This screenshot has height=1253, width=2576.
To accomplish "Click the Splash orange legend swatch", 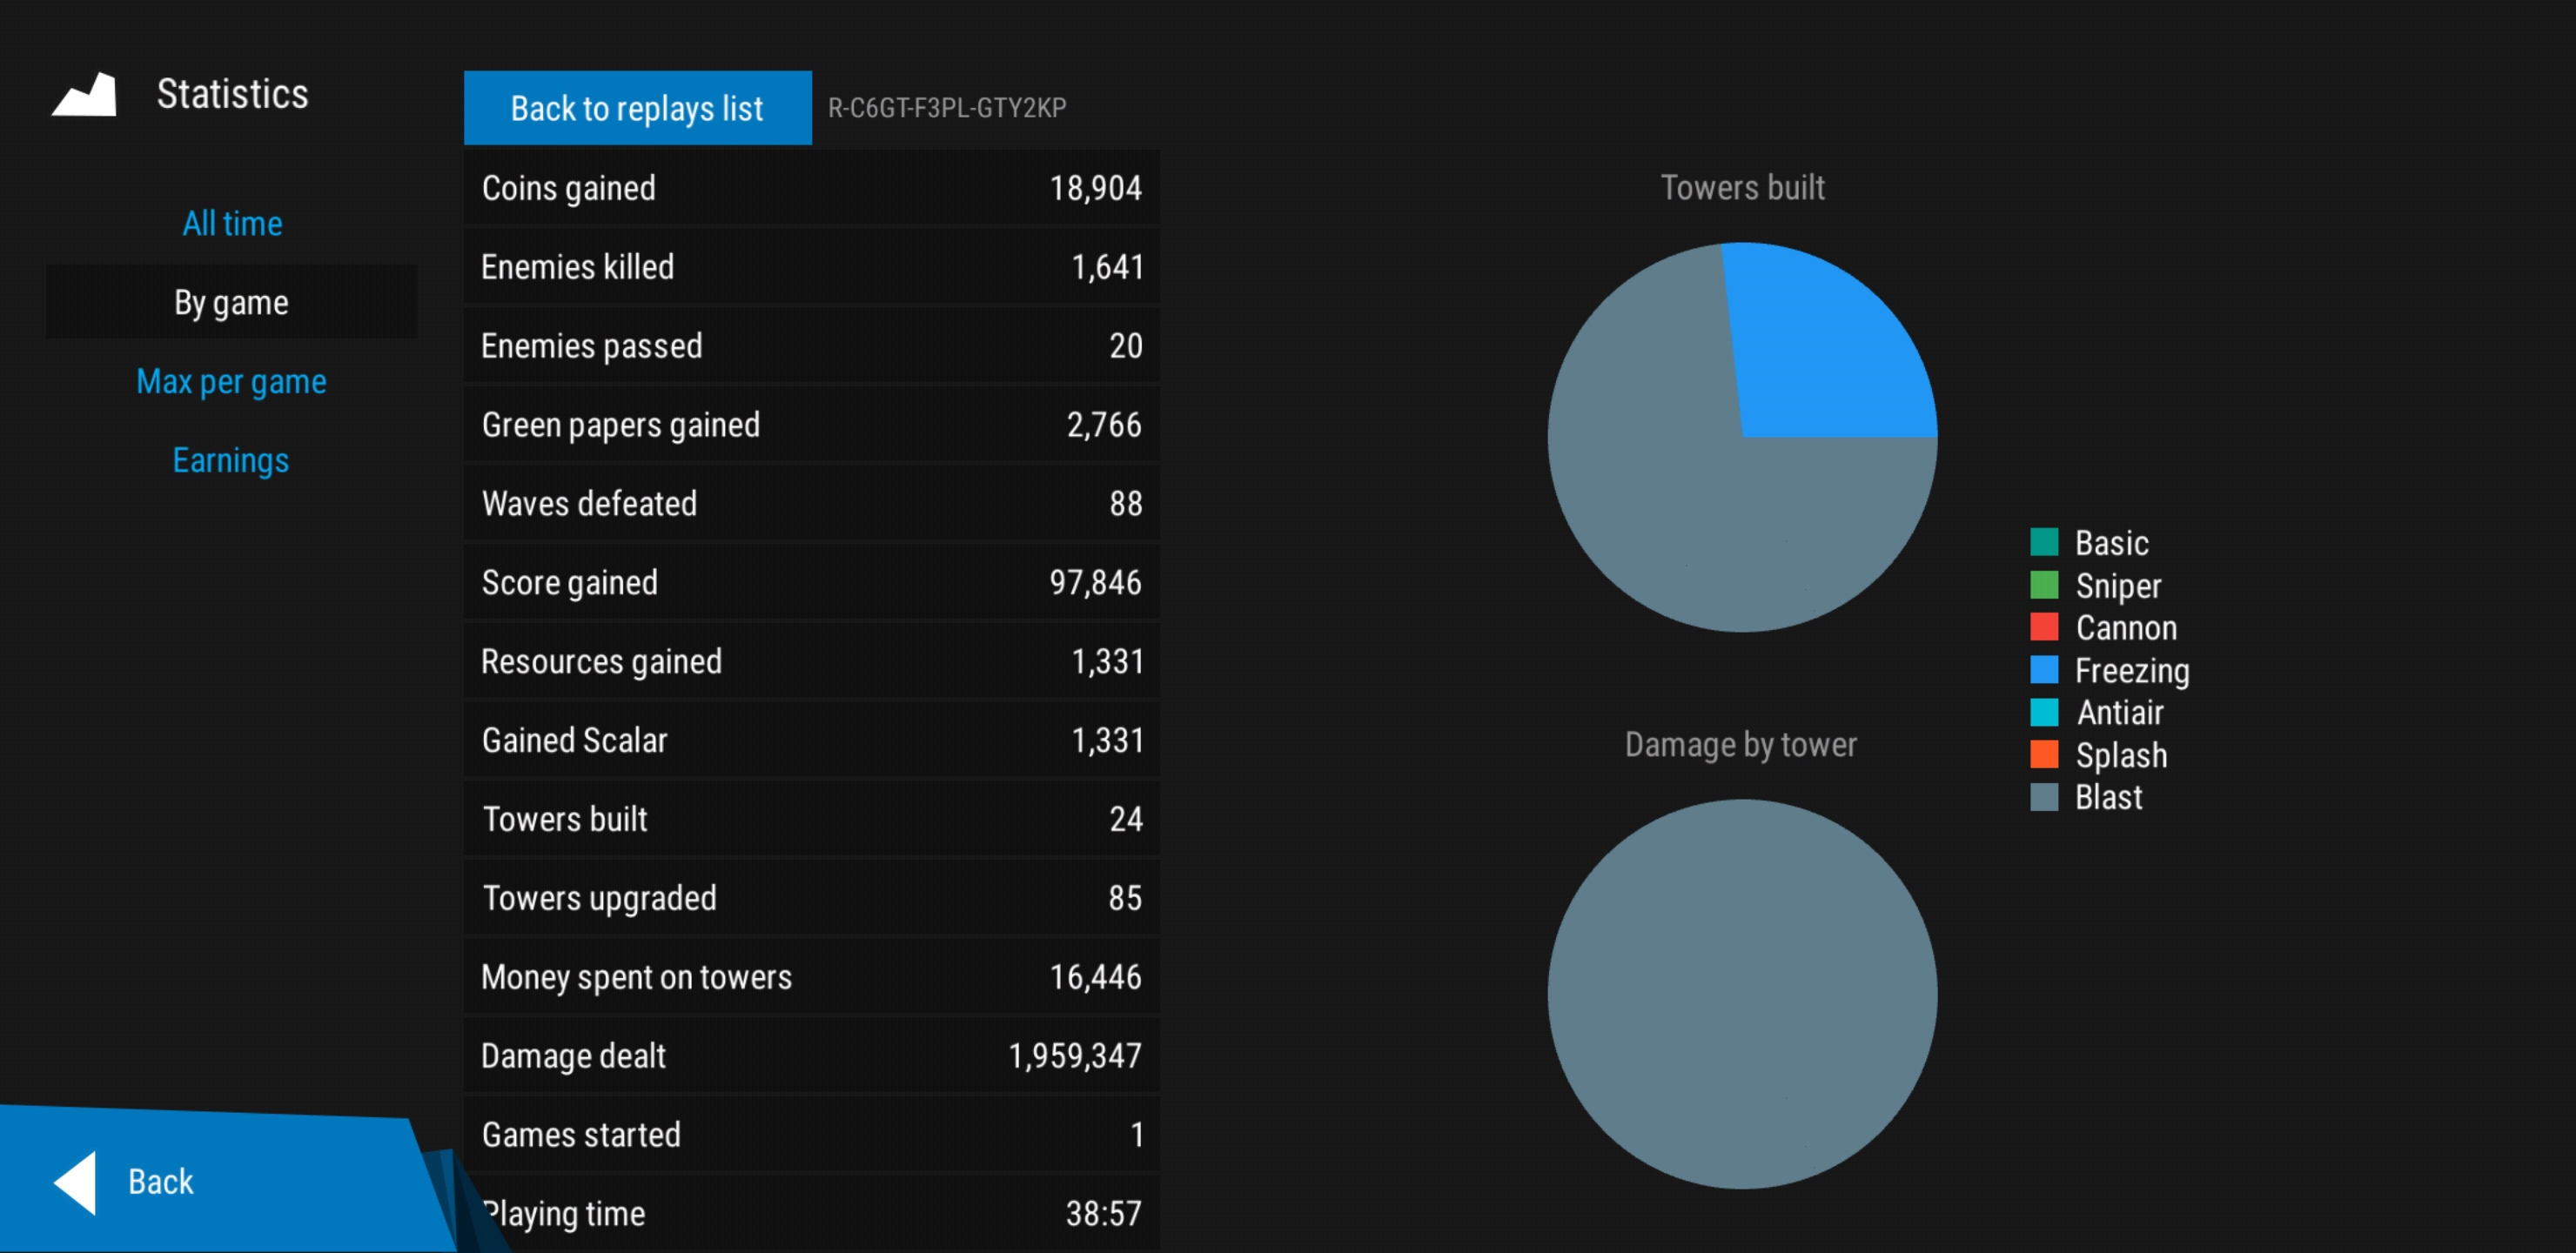I will tap(2043, 754).
